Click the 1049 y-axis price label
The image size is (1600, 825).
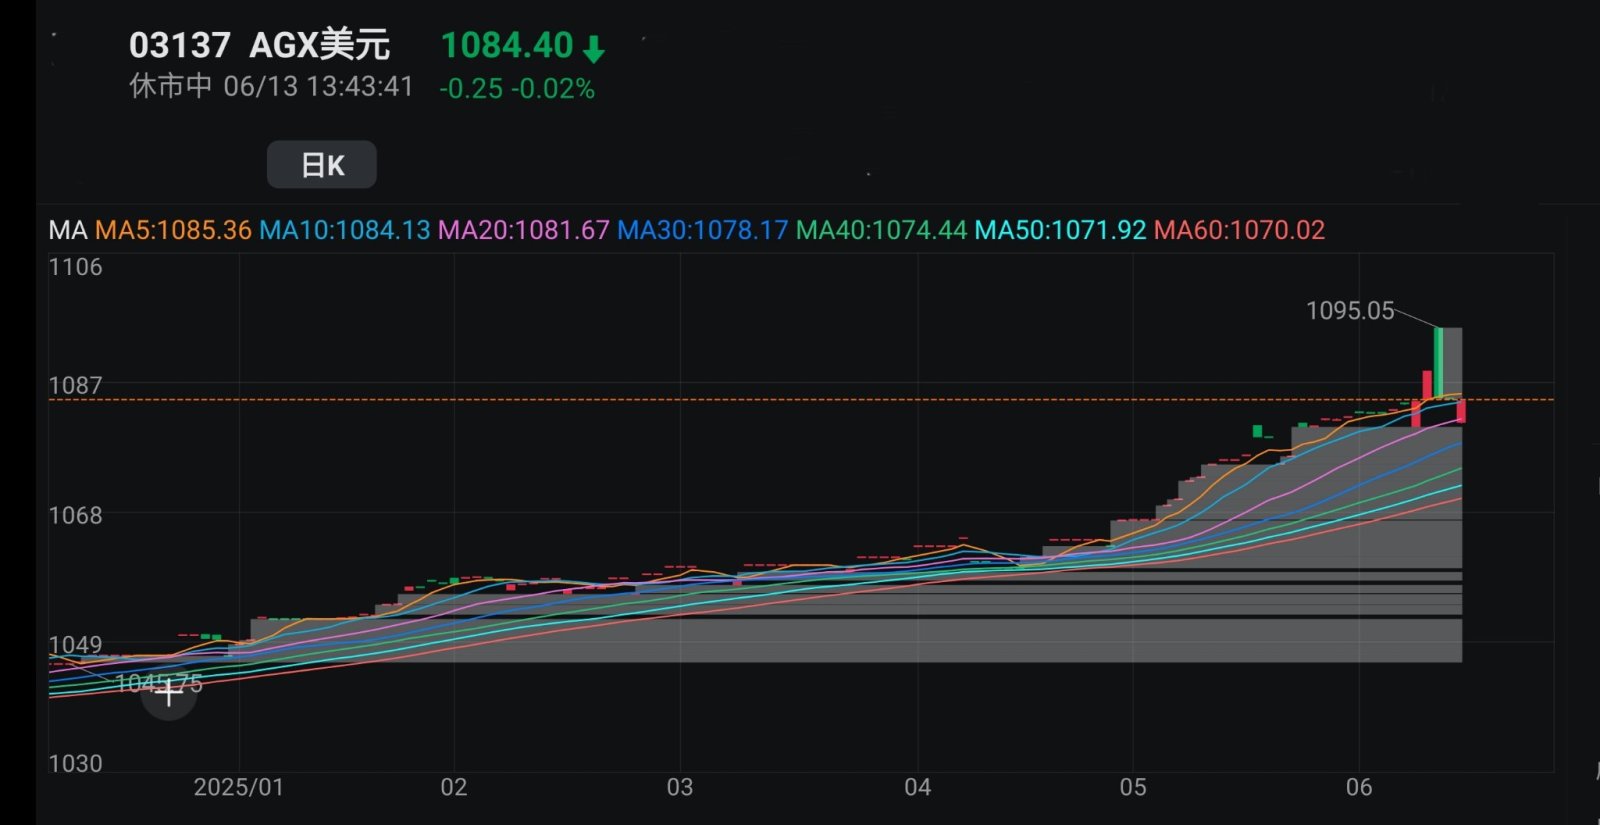click(x=76, y=645)
